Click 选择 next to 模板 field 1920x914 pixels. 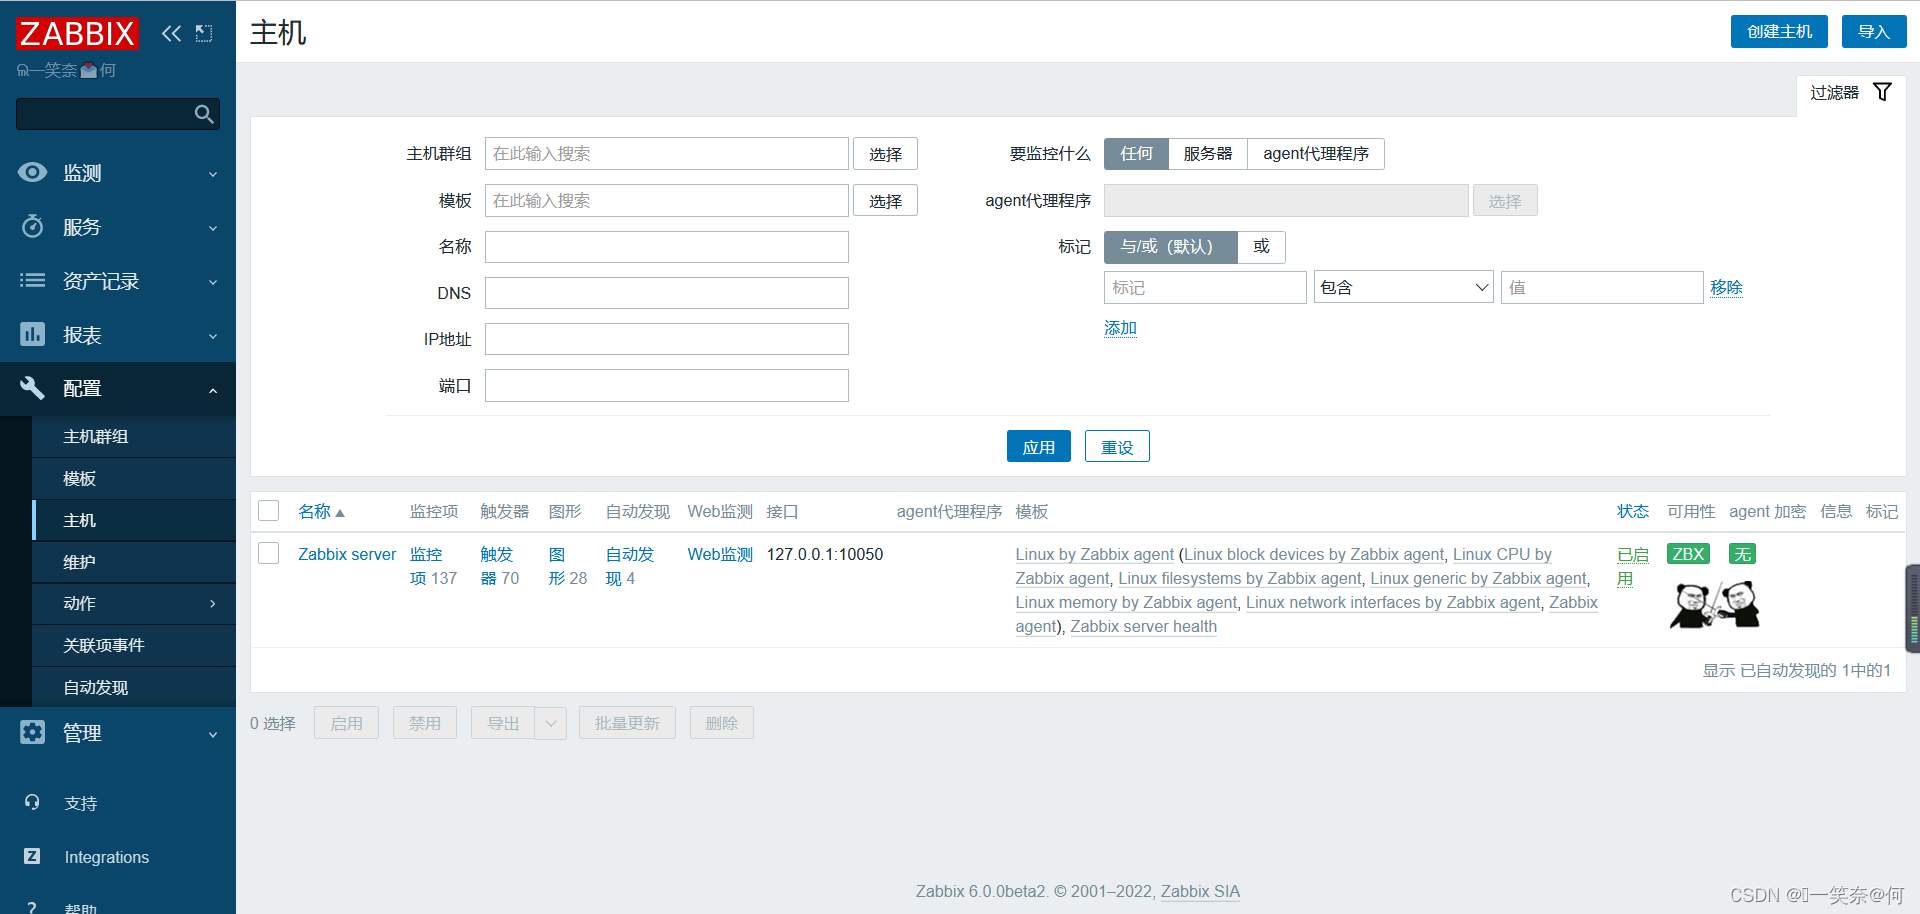pyautogui.click(x=885, y=201)
